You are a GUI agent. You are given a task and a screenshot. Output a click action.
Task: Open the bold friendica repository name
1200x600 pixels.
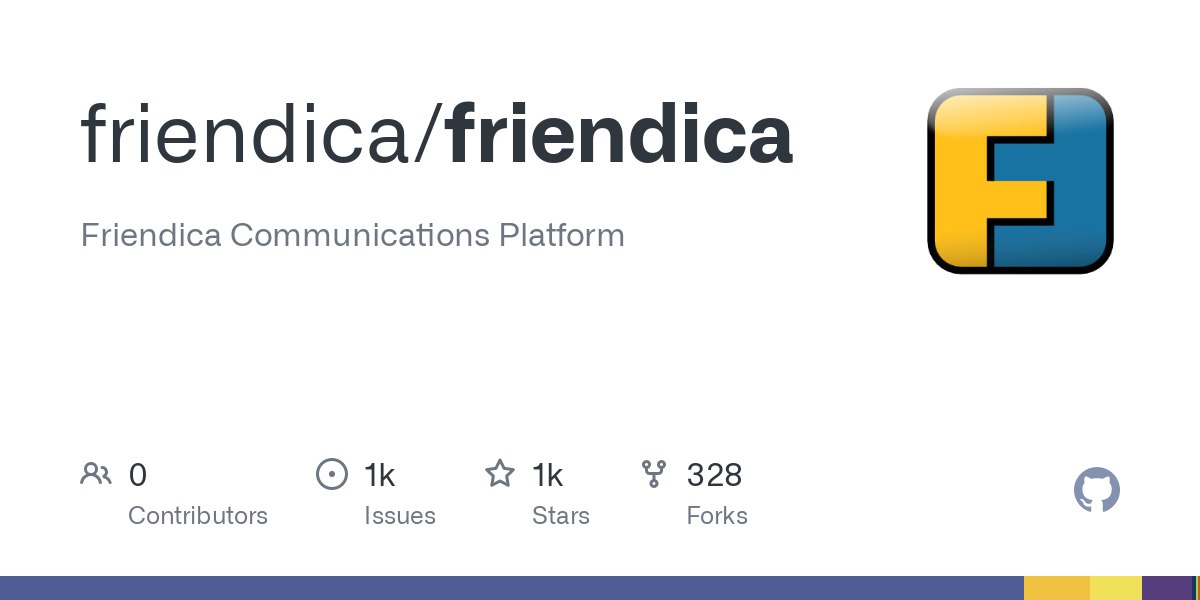coord(620,135)
